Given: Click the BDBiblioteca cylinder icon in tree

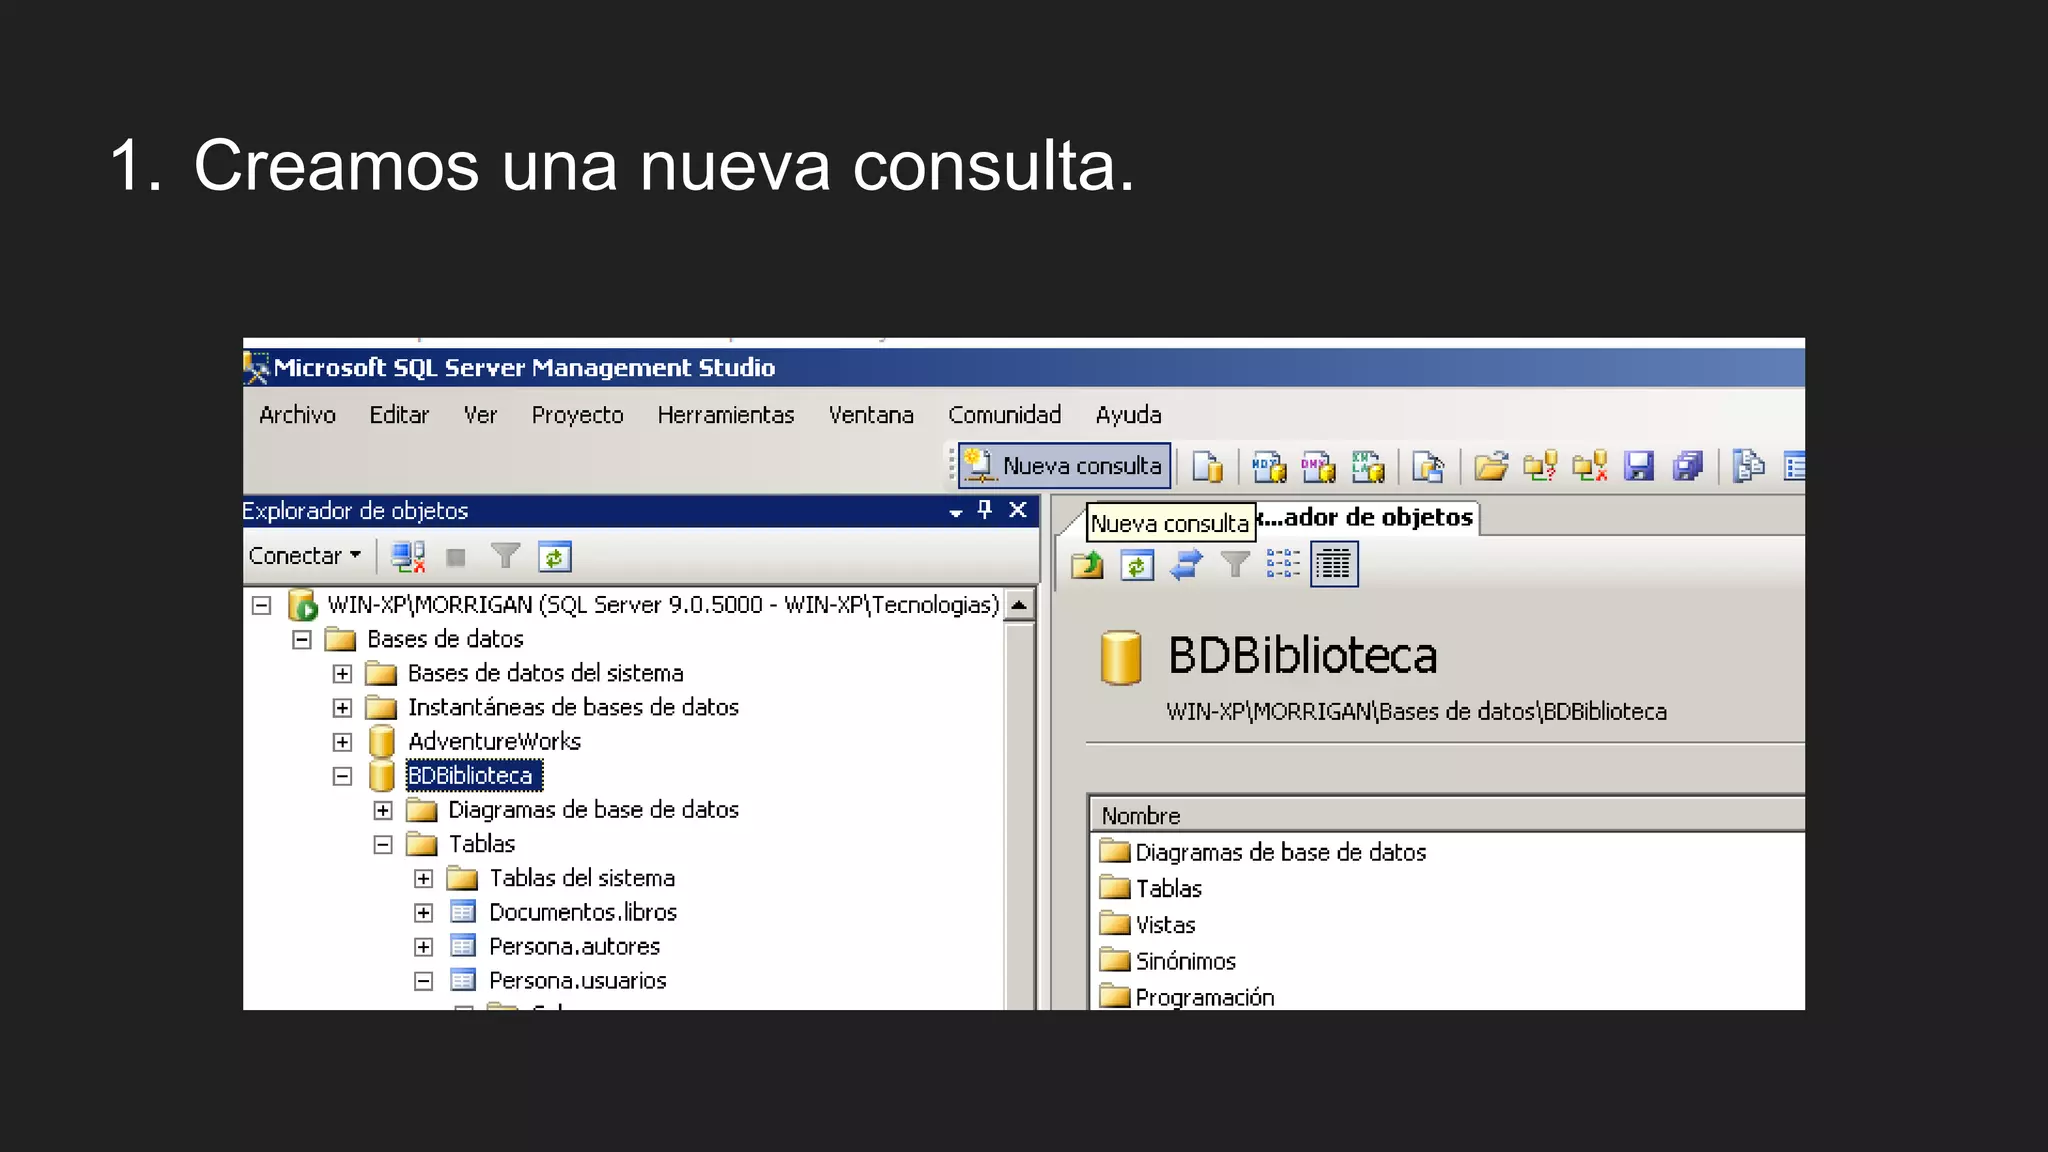Looking at the screenshot, I should pos(381,775).
